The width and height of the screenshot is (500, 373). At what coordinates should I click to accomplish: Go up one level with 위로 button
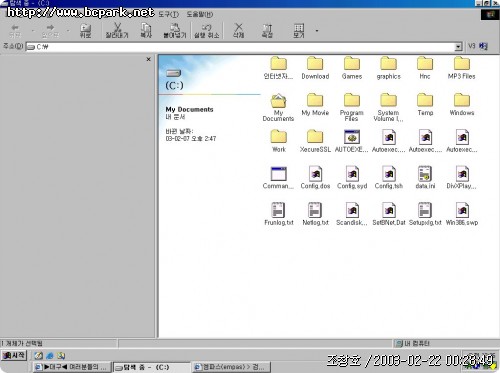pos(86,31)
